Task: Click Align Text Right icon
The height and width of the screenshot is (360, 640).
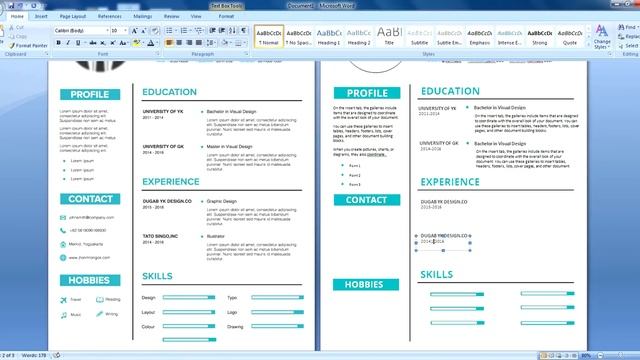Action: pyautogui.click(x=189, y=43)
